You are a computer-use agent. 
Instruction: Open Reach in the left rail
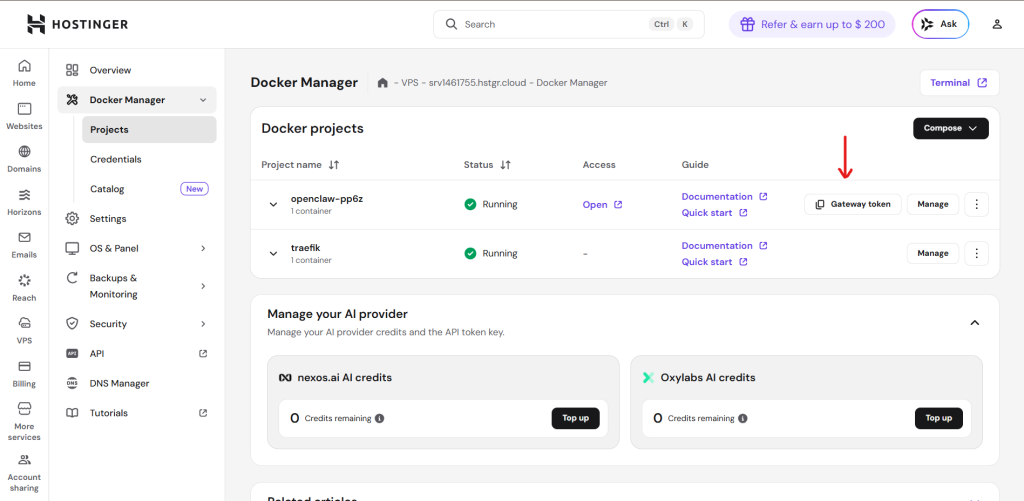coord(24,288)
